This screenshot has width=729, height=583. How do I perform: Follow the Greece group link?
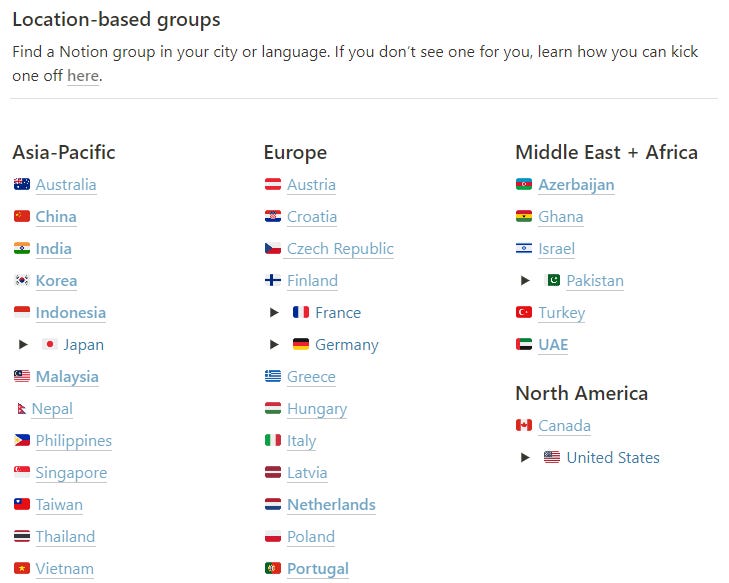311,377
